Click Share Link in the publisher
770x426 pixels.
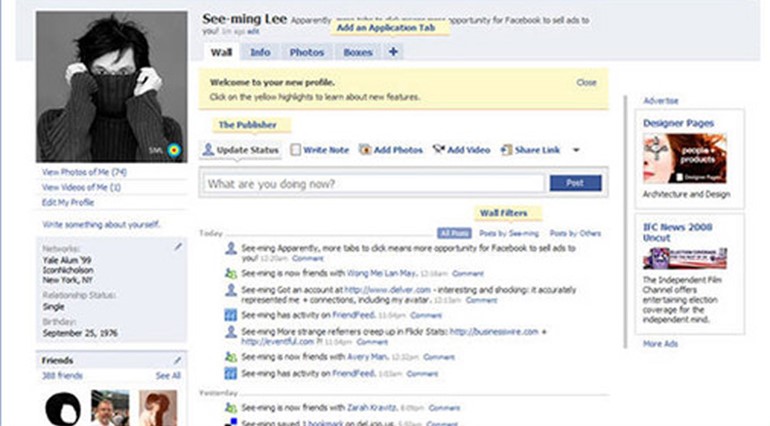(530, 150)
